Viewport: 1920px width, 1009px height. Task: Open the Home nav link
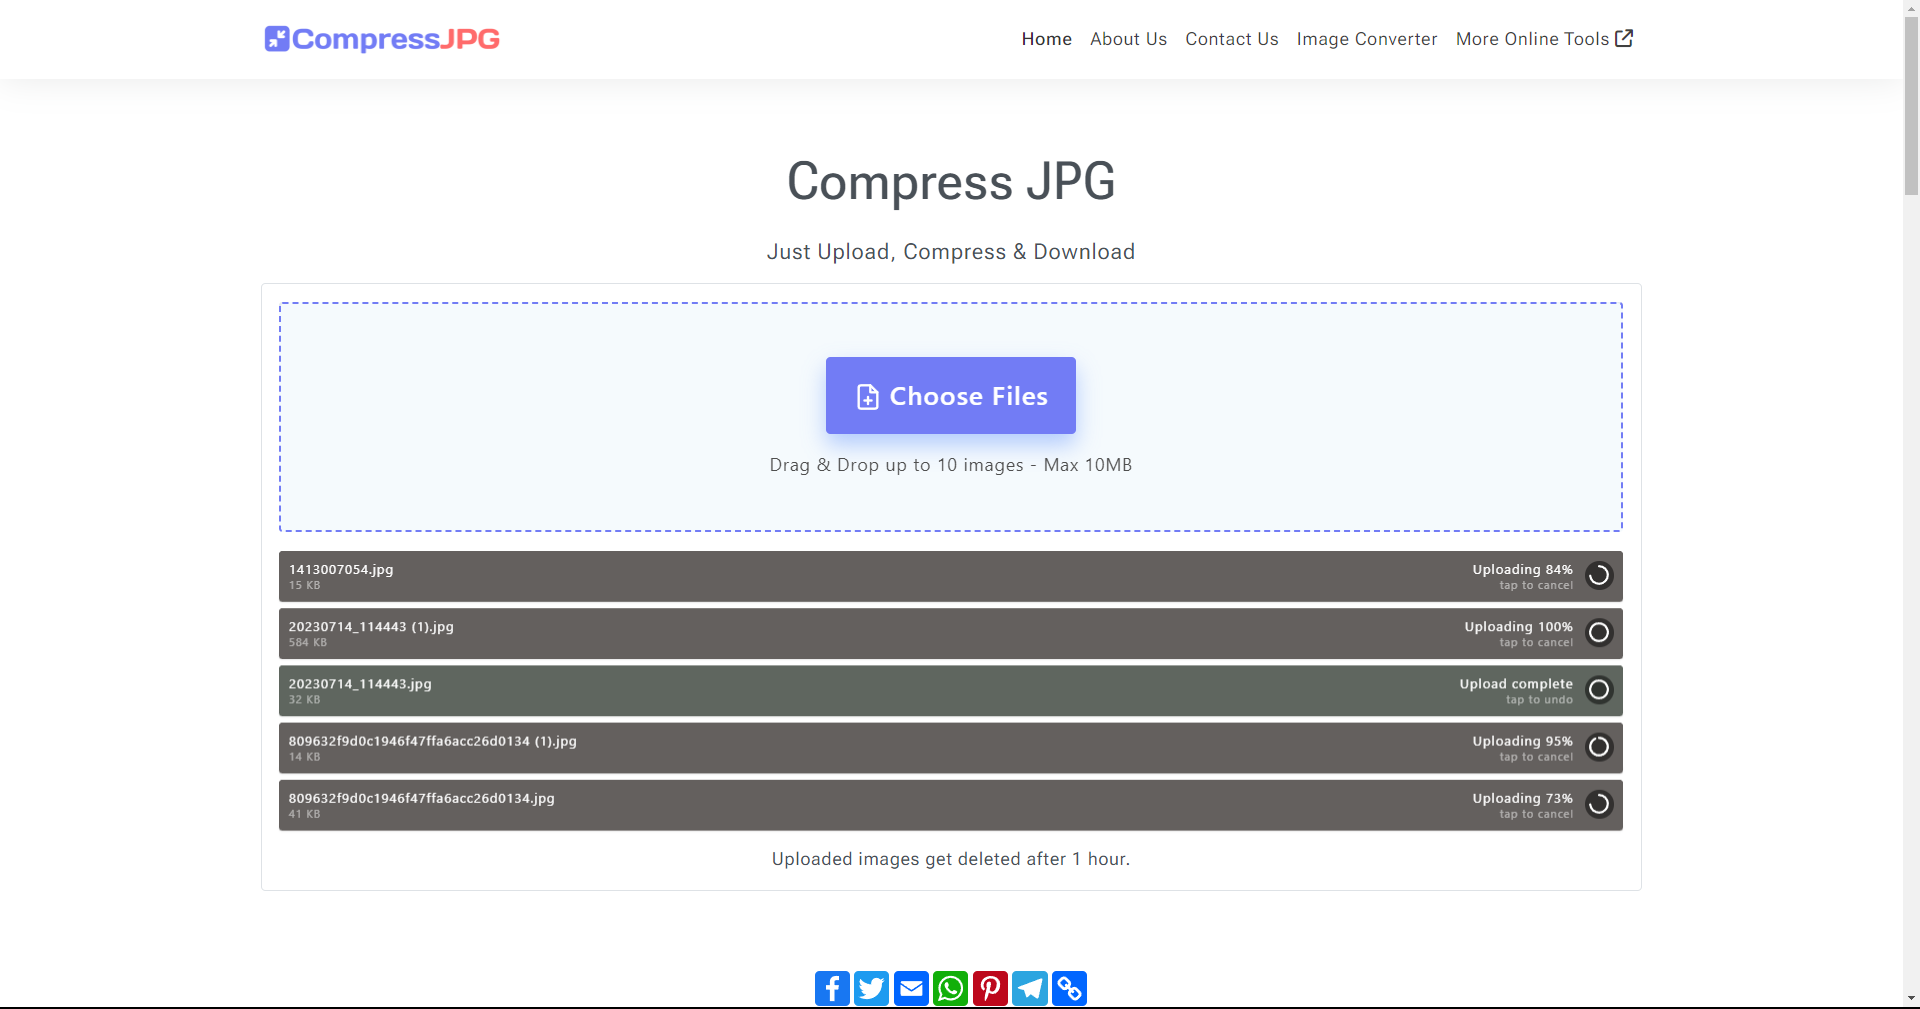(x=1046, y=39)
